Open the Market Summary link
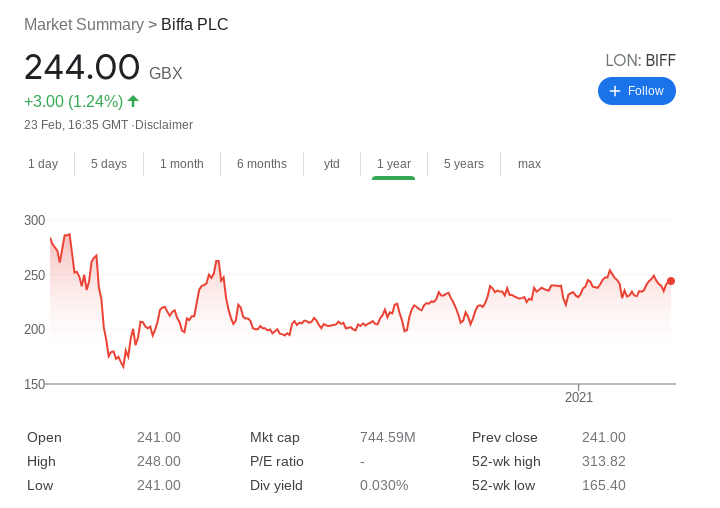Viewport: 720px width, 508px height. [84, 24]
